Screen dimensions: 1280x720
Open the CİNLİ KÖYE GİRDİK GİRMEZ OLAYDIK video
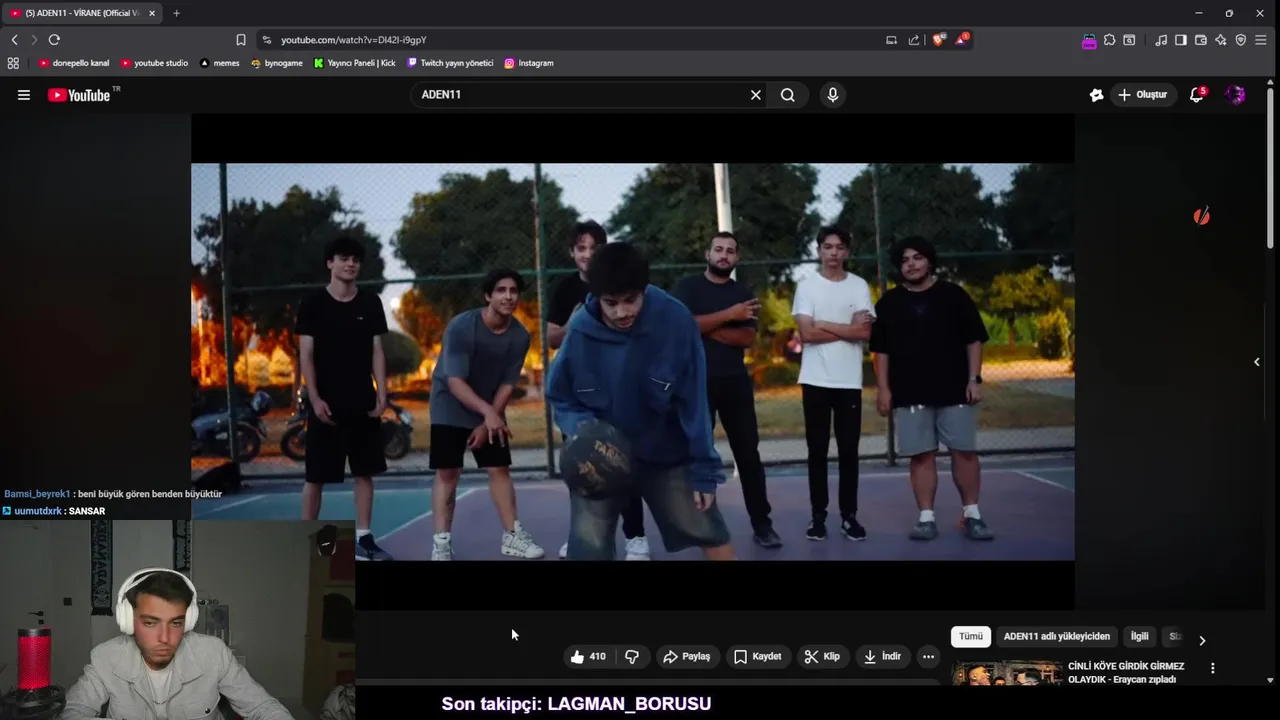(x=1126, y=673)
